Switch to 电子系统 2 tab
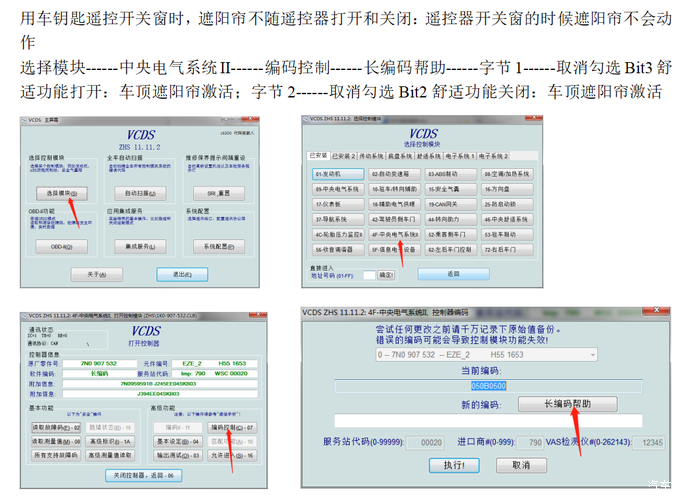Viewport: 700px width, 497px height. pyautogui.click(x=493, y=156)
